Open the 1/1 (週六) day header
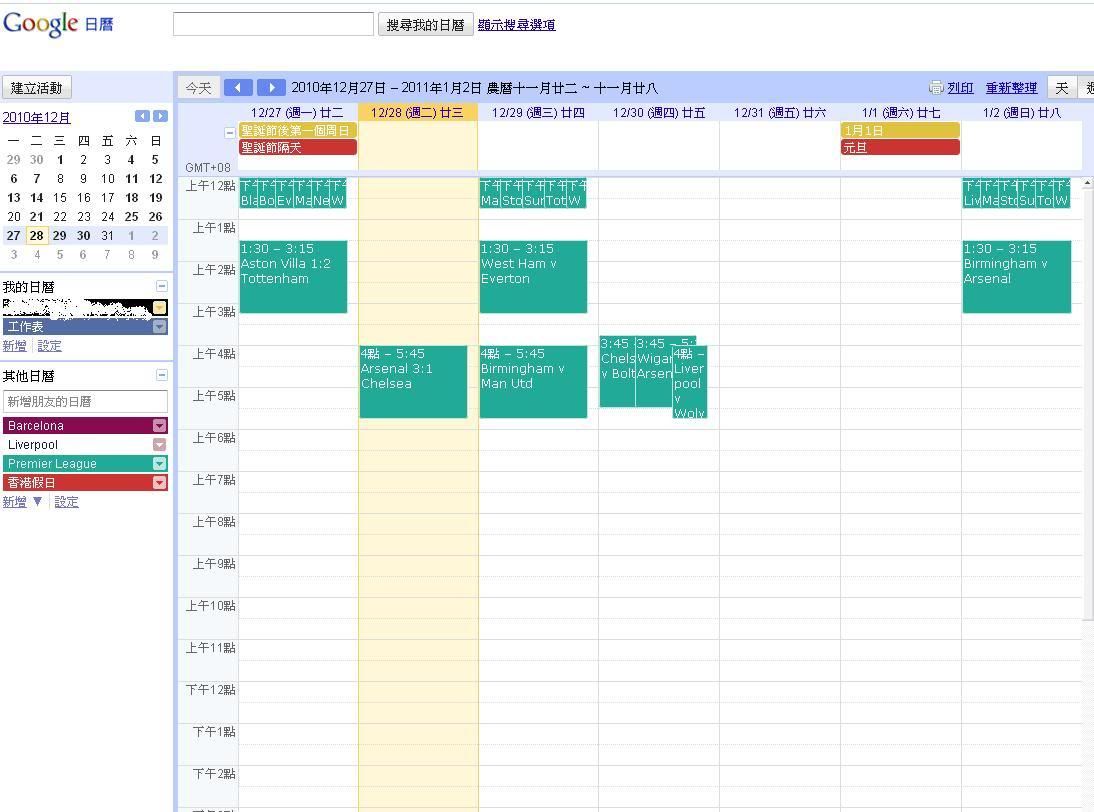 point(901,112)
